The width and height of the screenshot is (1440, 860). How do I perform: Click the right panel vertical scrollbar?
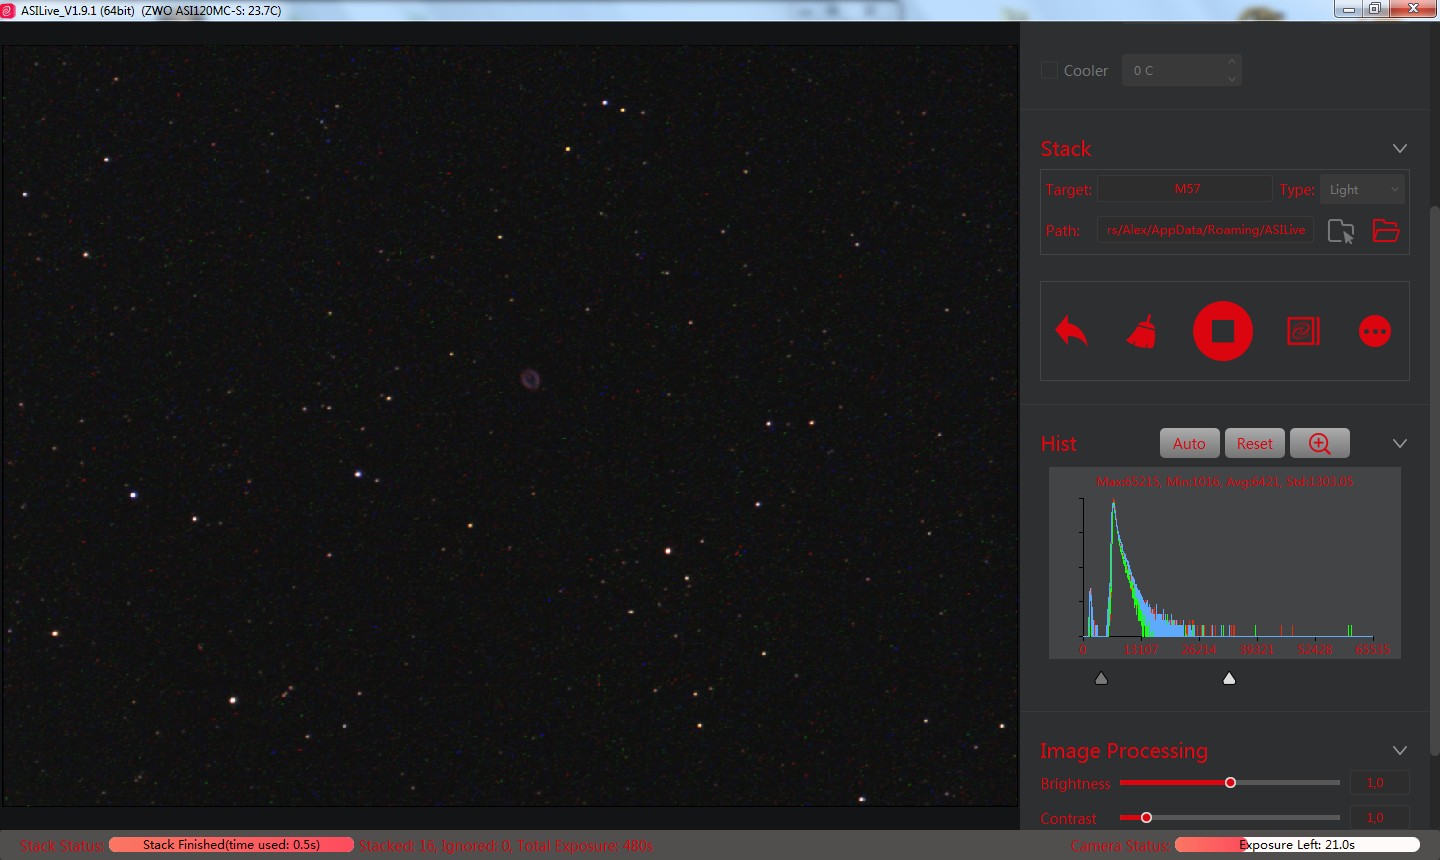[x=1434, y=480]
